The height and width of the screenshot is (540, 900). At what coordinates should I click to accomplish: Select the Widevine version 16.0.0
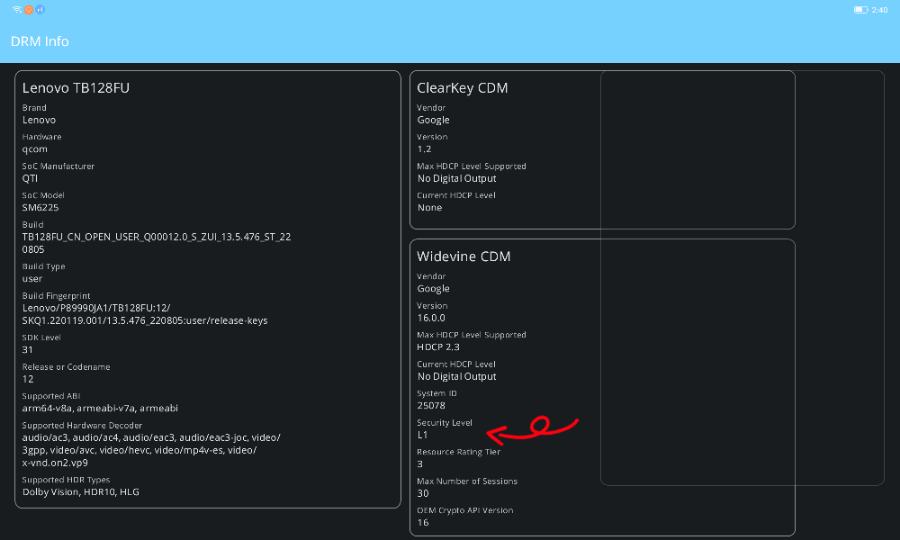[x=431, y=318]
